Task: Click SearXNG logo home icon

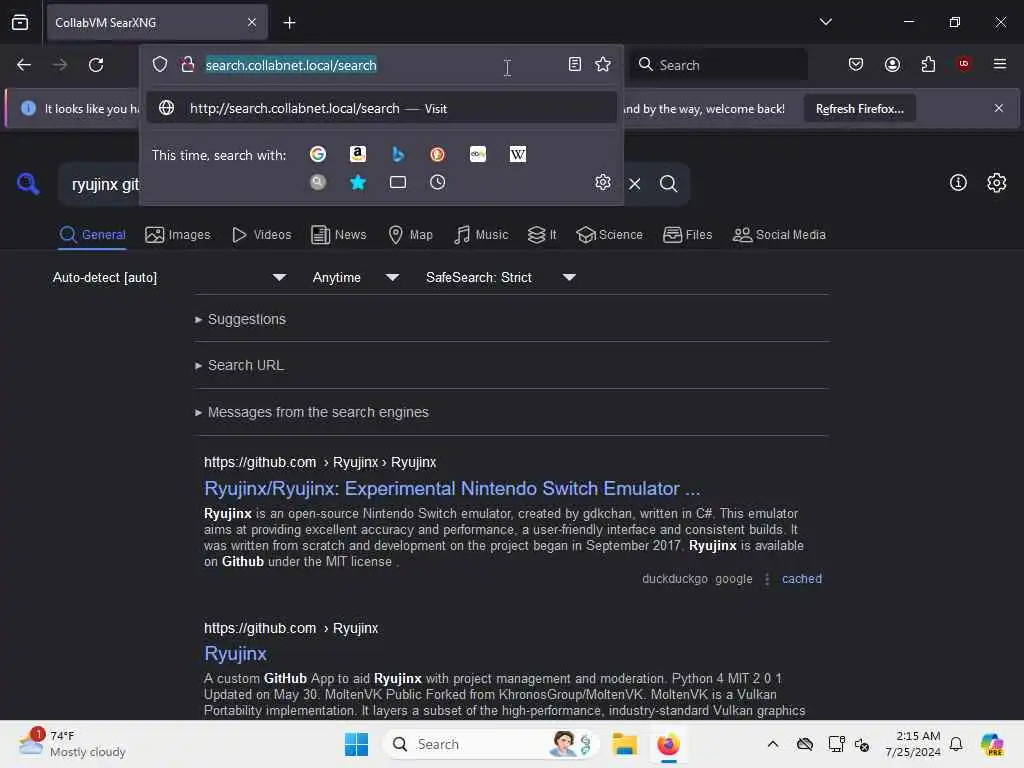Action: (28, 184)
